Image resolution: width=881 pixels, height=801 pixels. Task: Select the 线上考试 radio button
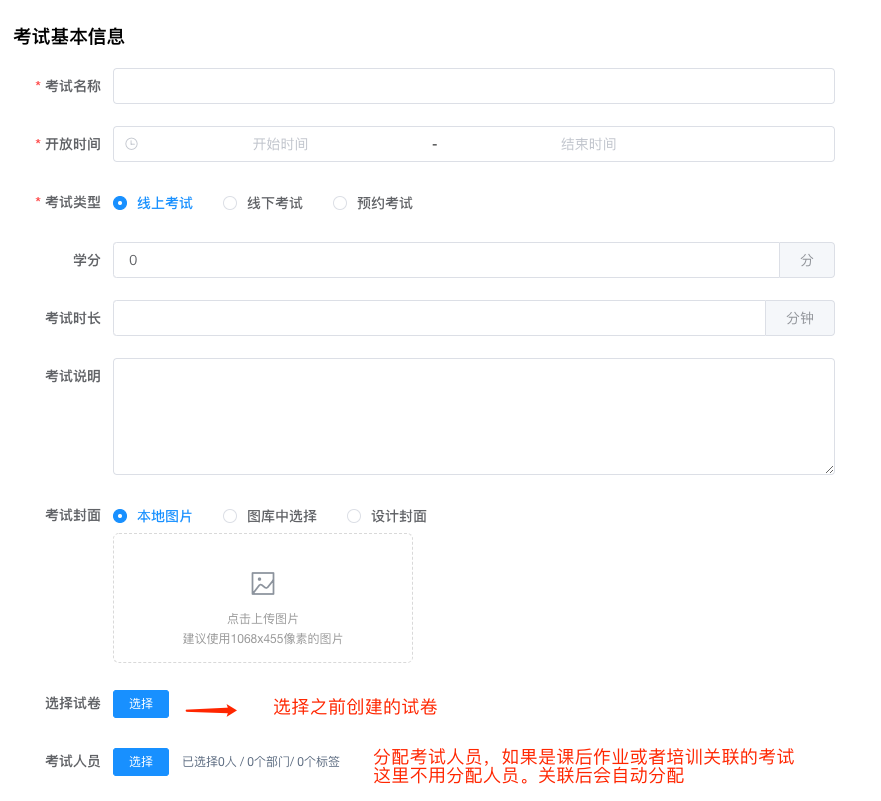click(x=120, y=203)
